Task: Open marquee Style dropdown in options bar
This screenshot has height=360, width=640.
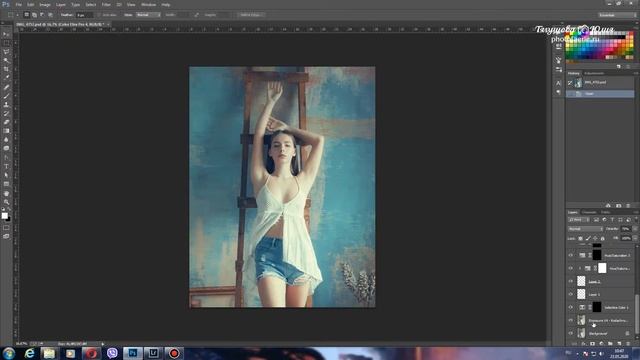Action: click(148, 15)
